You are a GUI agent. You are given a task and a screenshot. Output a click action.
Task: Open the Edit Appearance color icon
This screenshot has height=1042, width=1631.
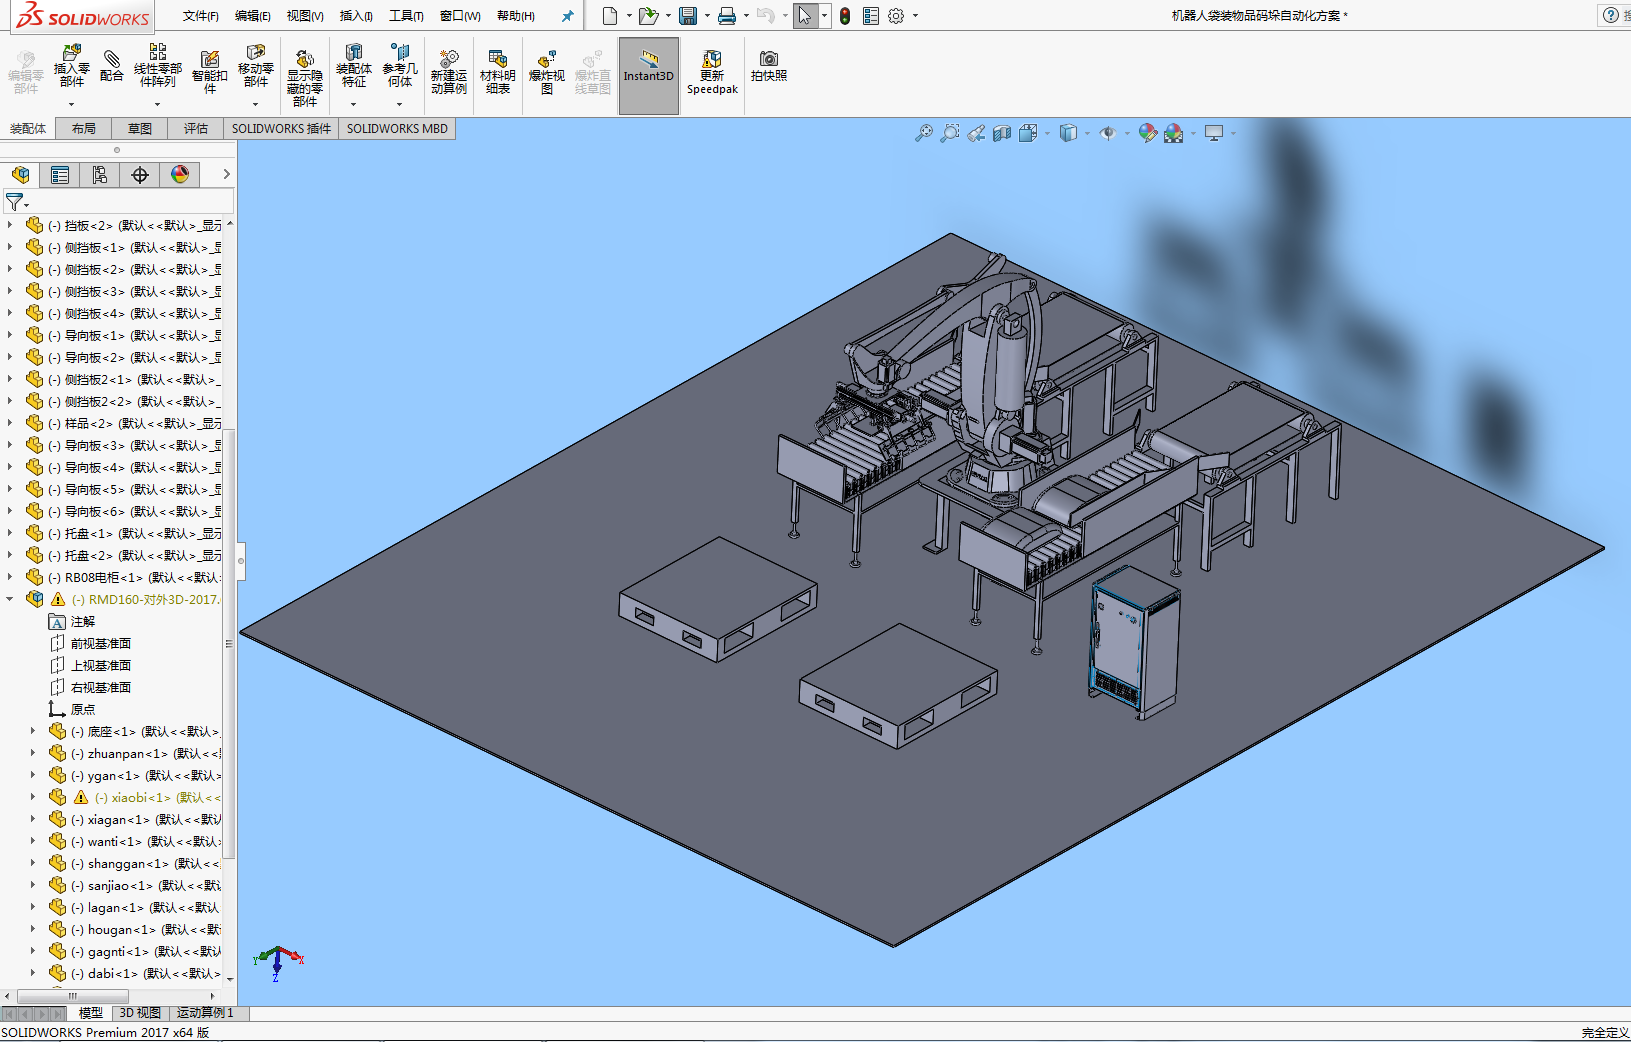coord(1147,133)
